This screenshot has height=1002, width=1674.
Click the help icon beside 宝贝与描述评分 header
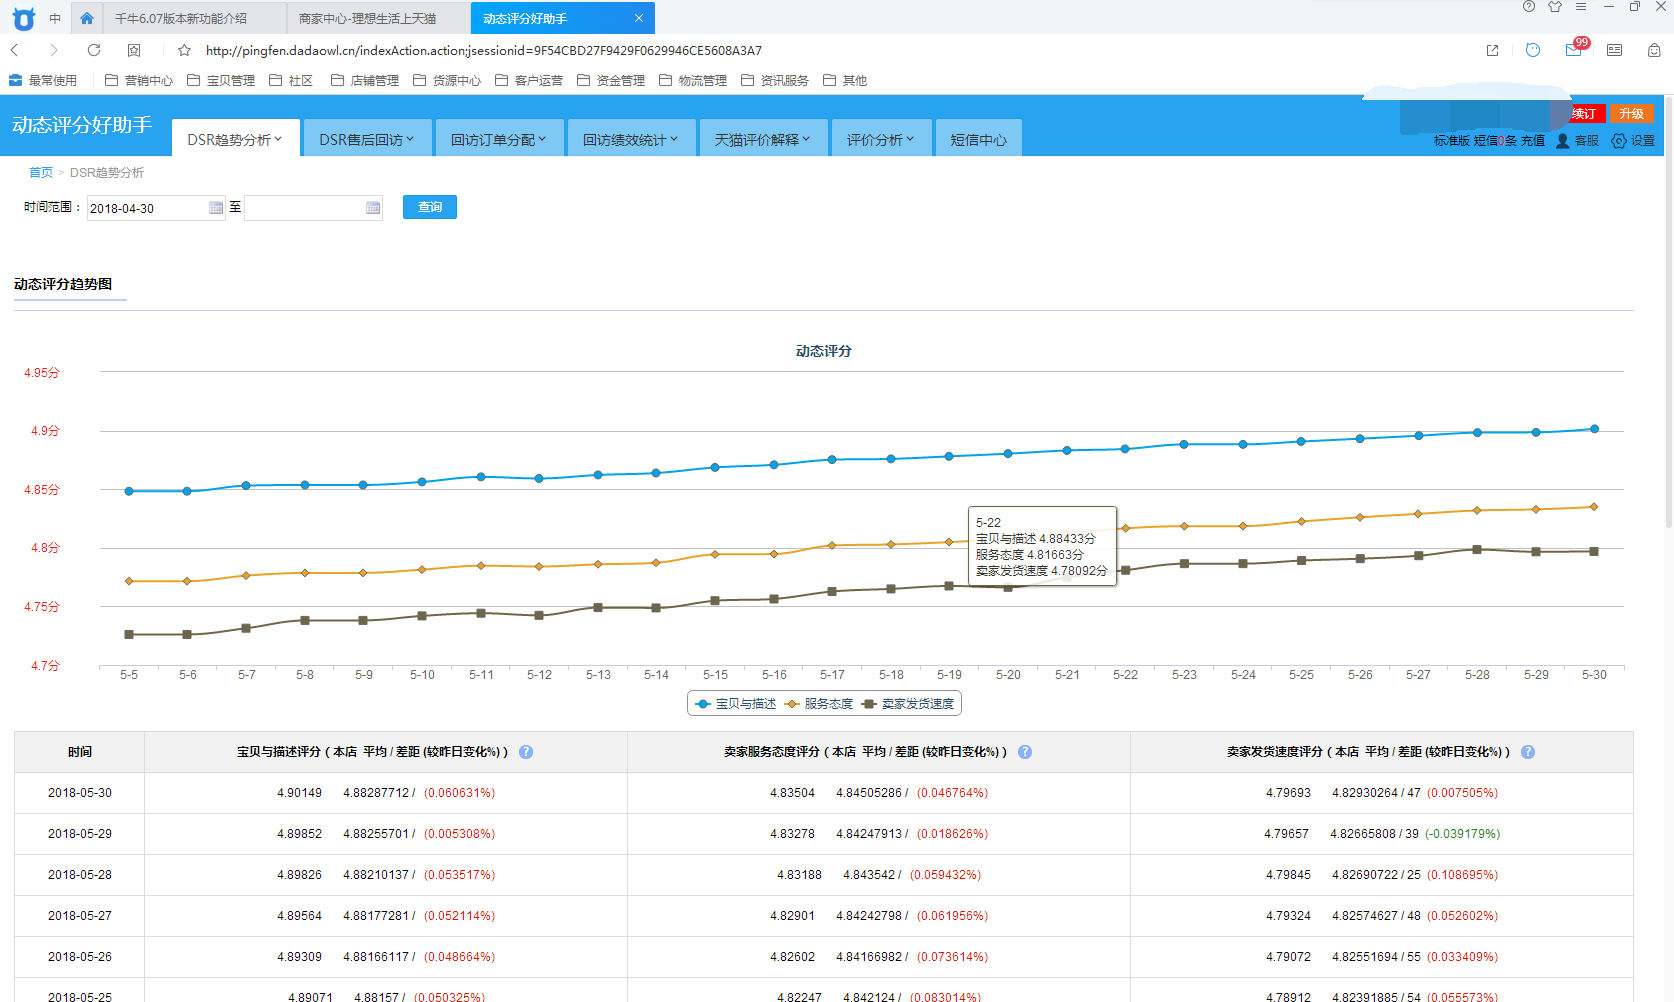tap(526, 752)
